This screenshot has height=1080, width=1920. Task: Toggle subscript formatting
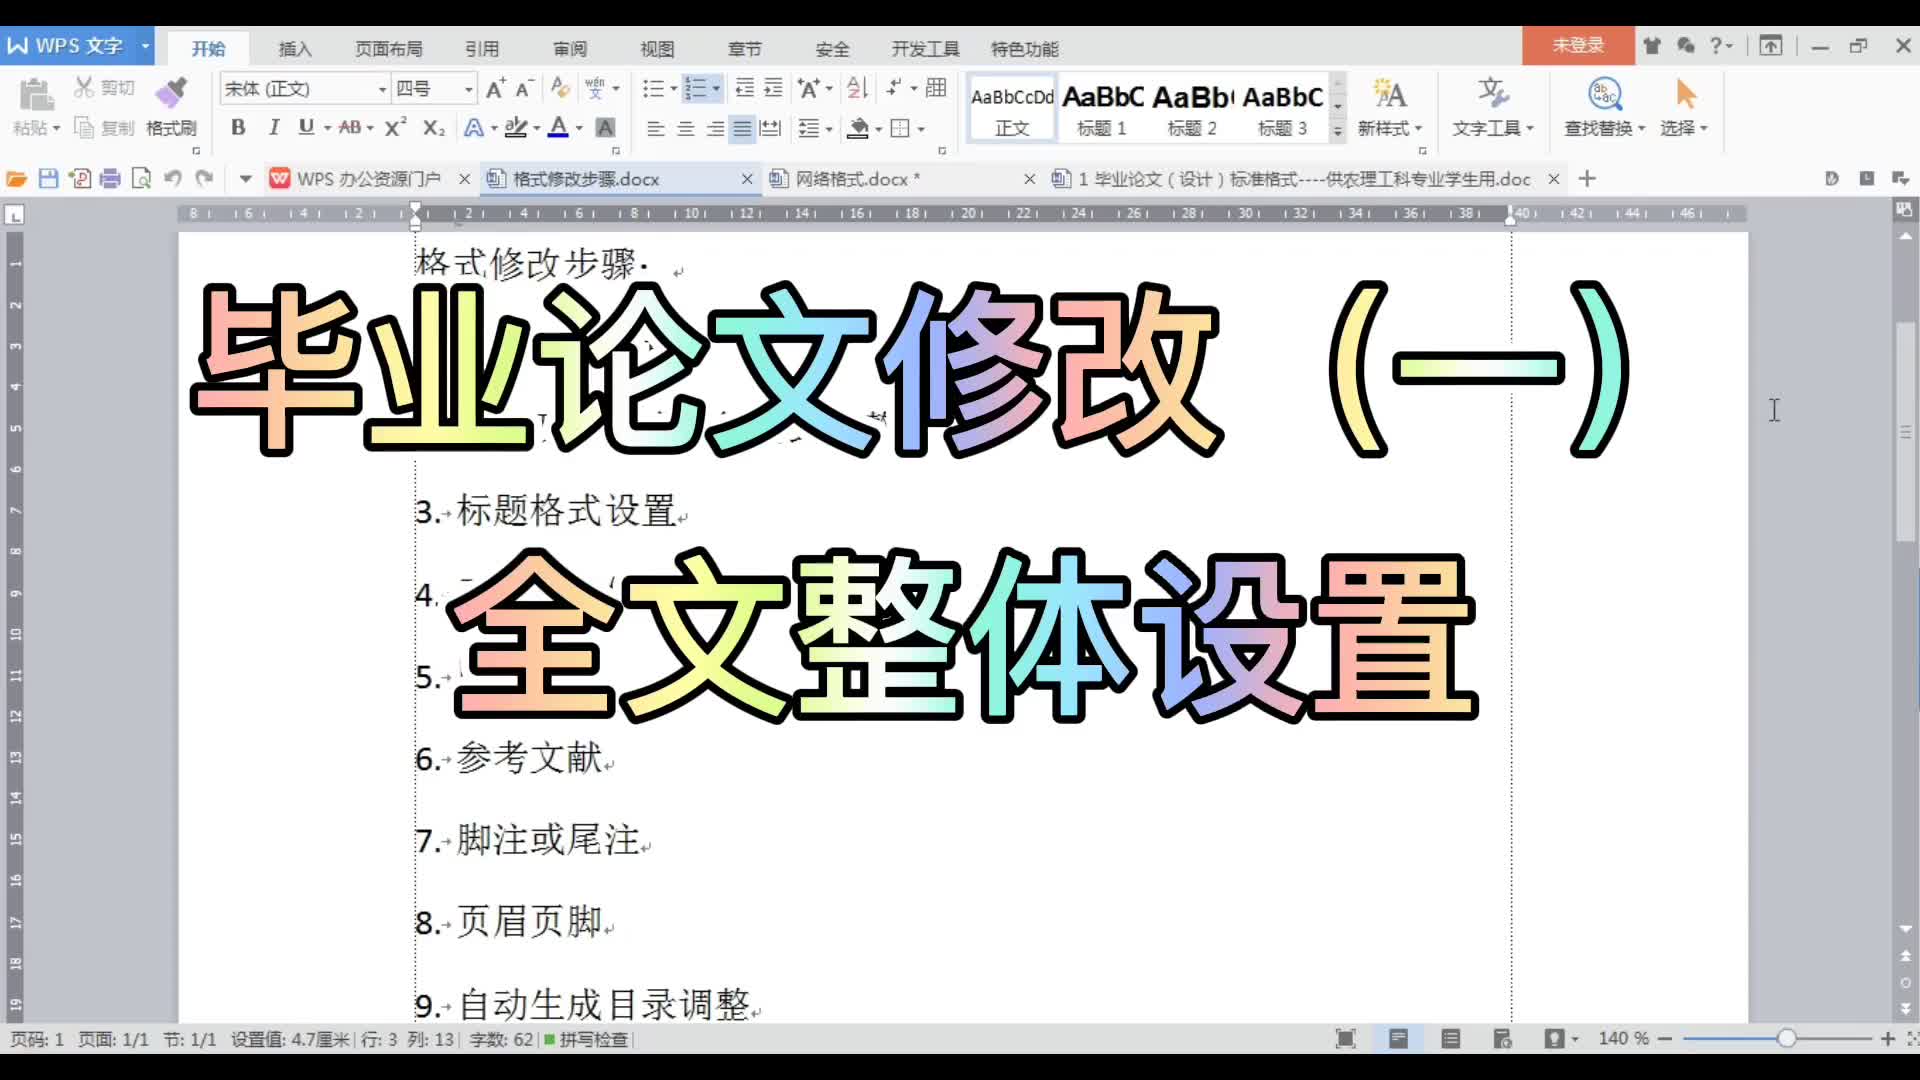coord(433,128)
